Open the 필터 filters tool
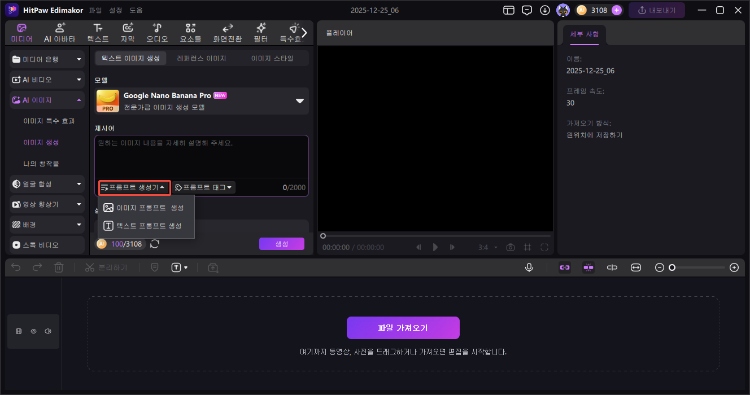This screenshot has width=750, height=395. [x=261, y=33]
